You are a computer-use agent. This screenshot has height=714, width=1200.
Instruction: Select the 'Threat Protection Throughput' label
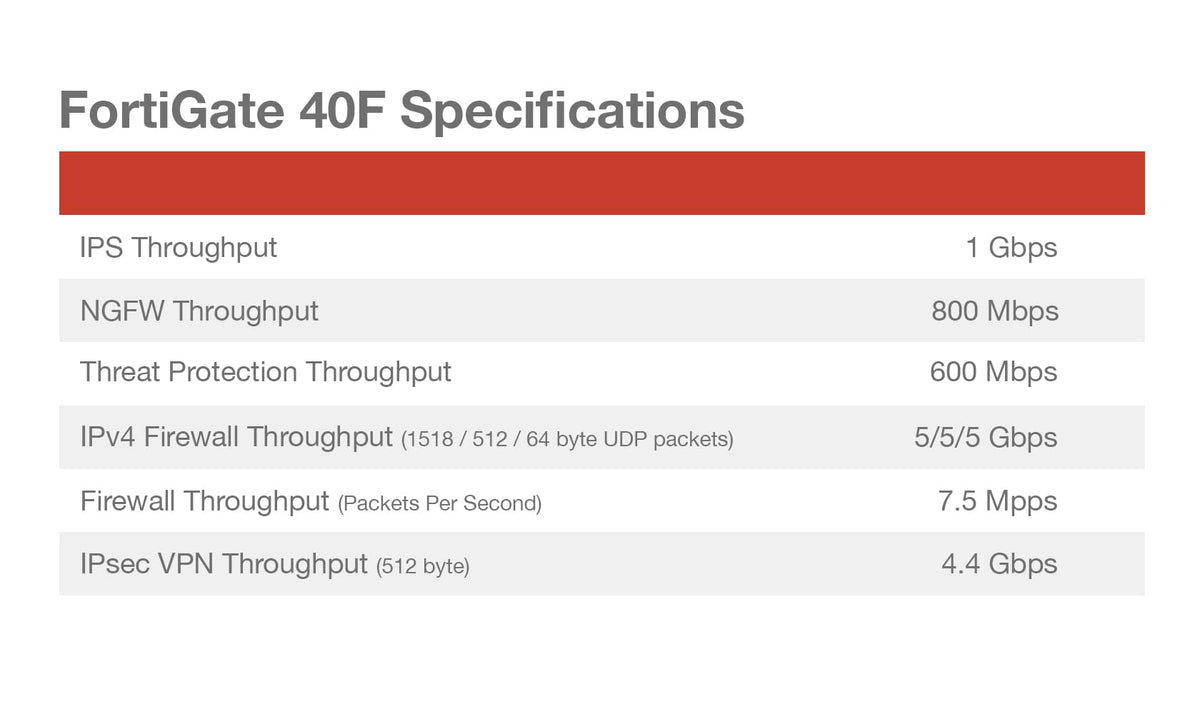pyautogui.click(x=265, y=372)
